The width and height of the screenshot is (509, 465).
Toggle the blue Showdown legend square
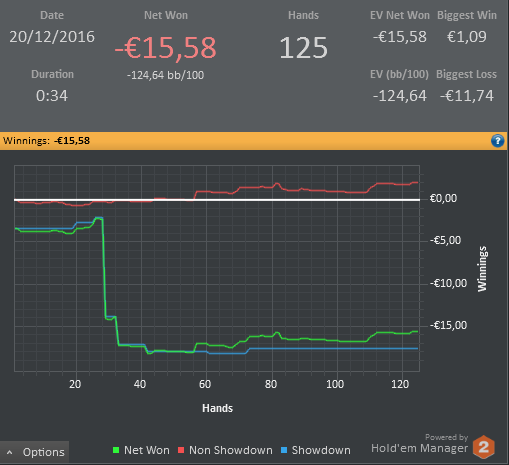coord(284,450)
